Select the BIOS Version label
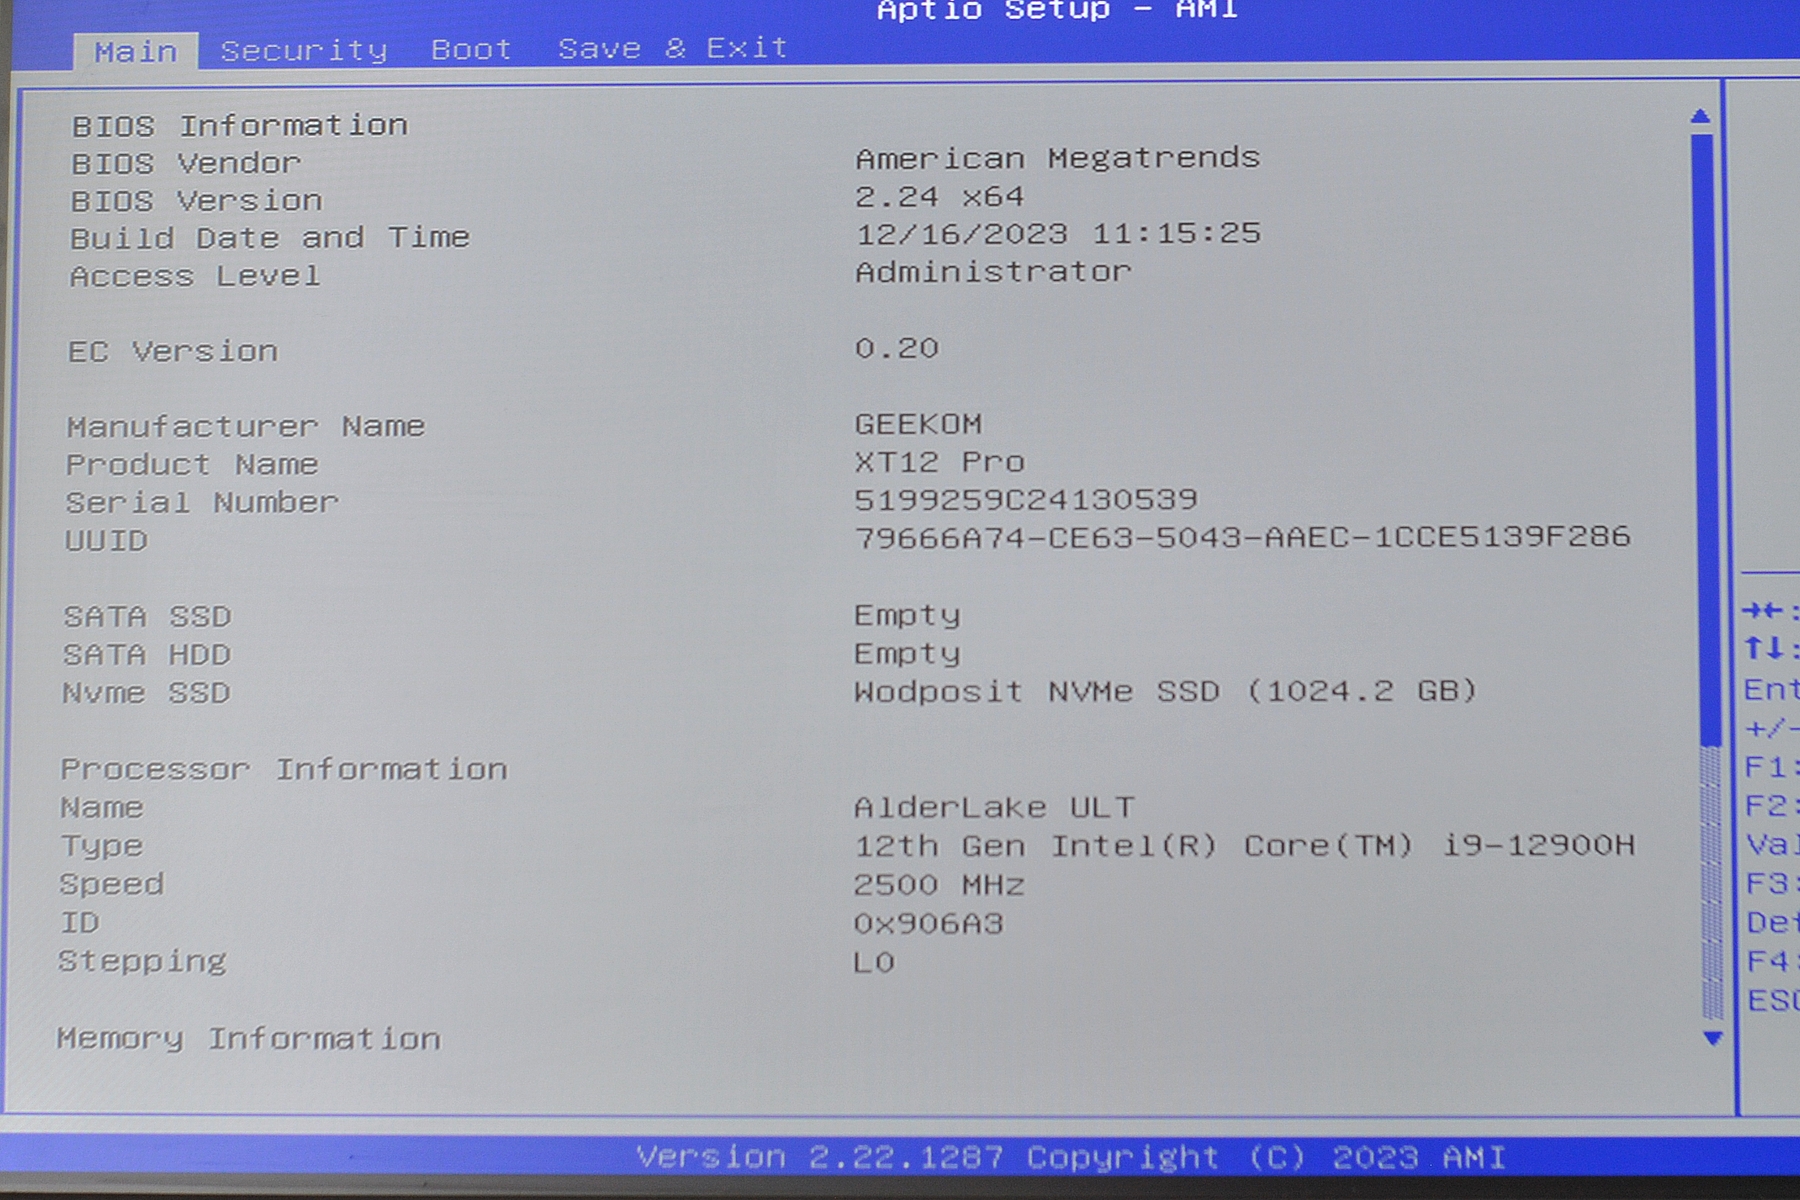 [197, 201]
